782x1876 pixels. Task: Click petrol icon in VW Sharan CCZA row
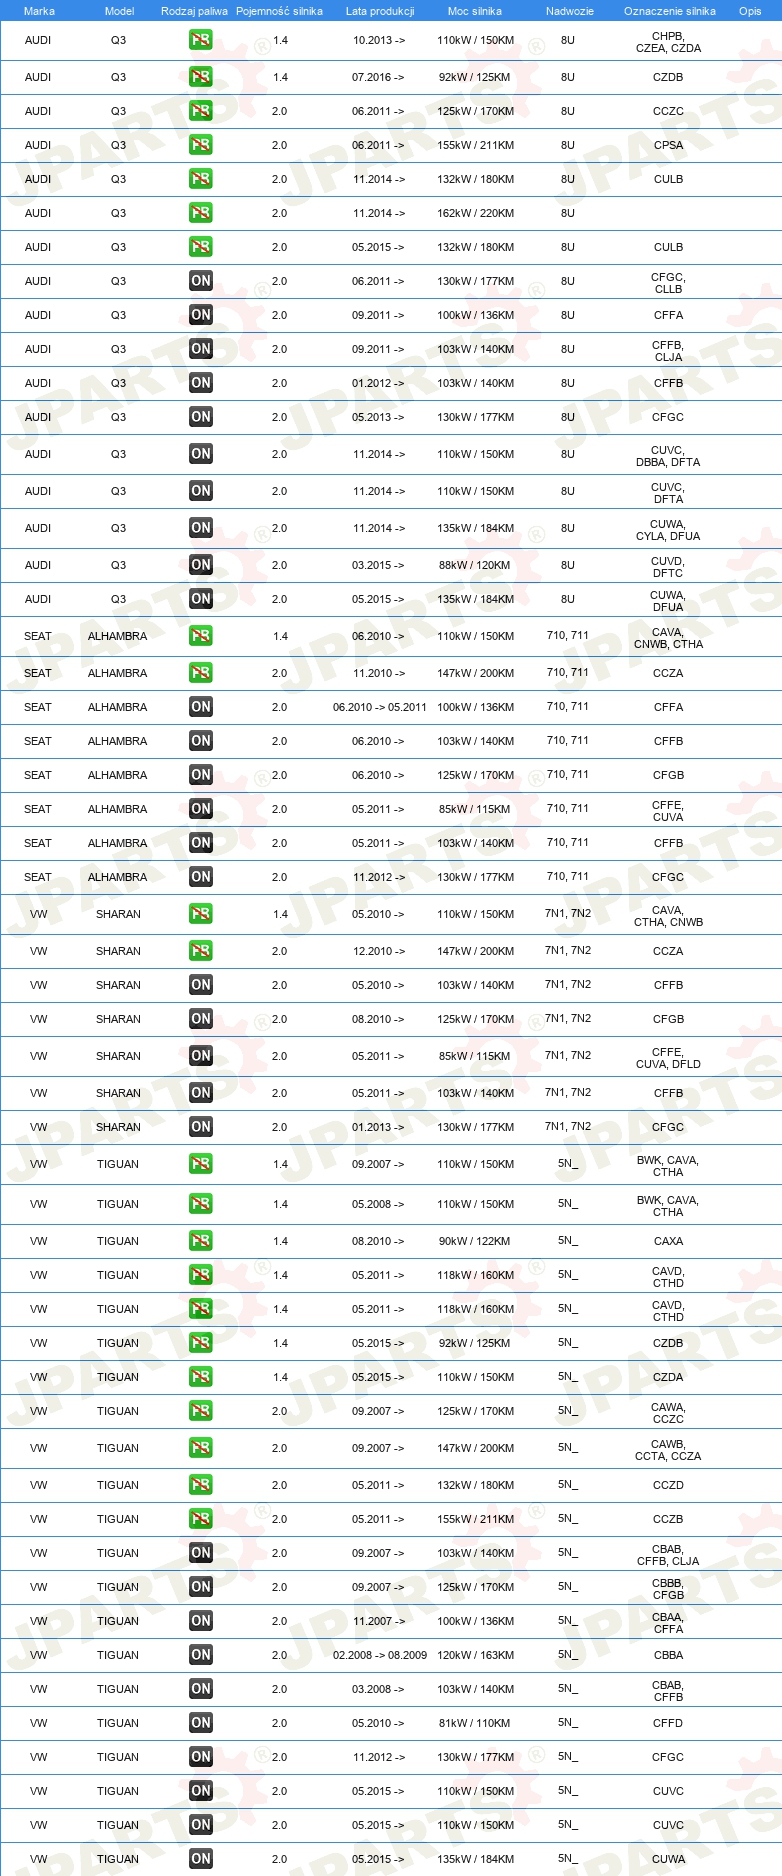(201, 951)
